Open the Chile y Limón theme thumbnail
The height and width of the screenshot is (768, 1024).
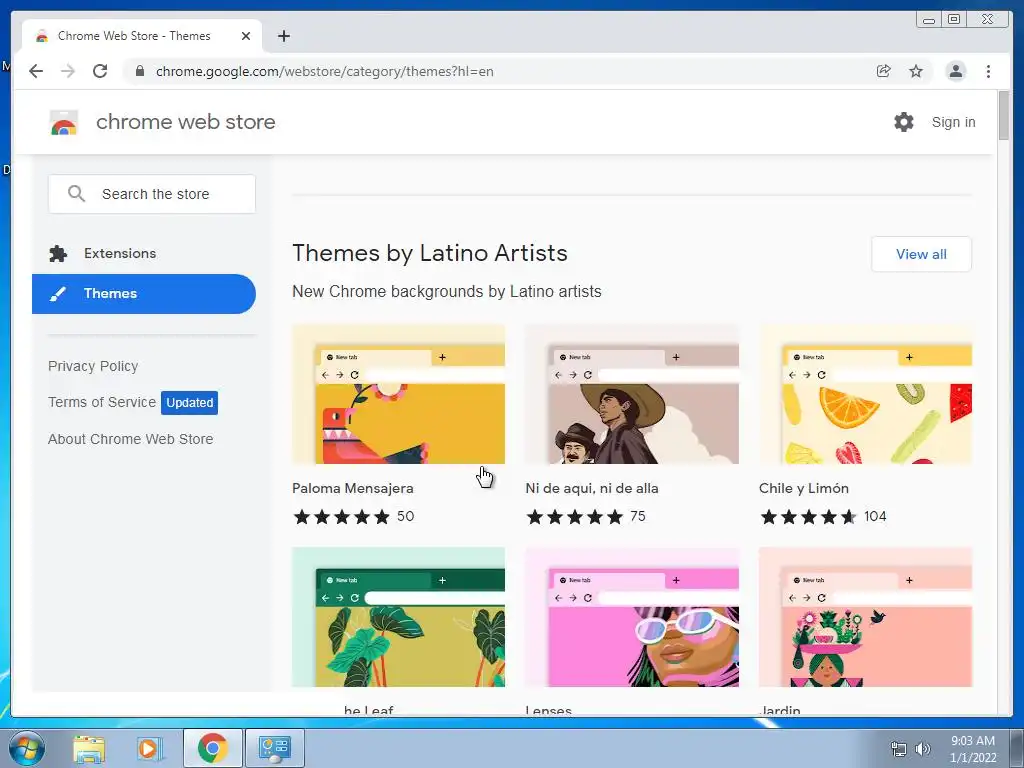coord(865,394)
